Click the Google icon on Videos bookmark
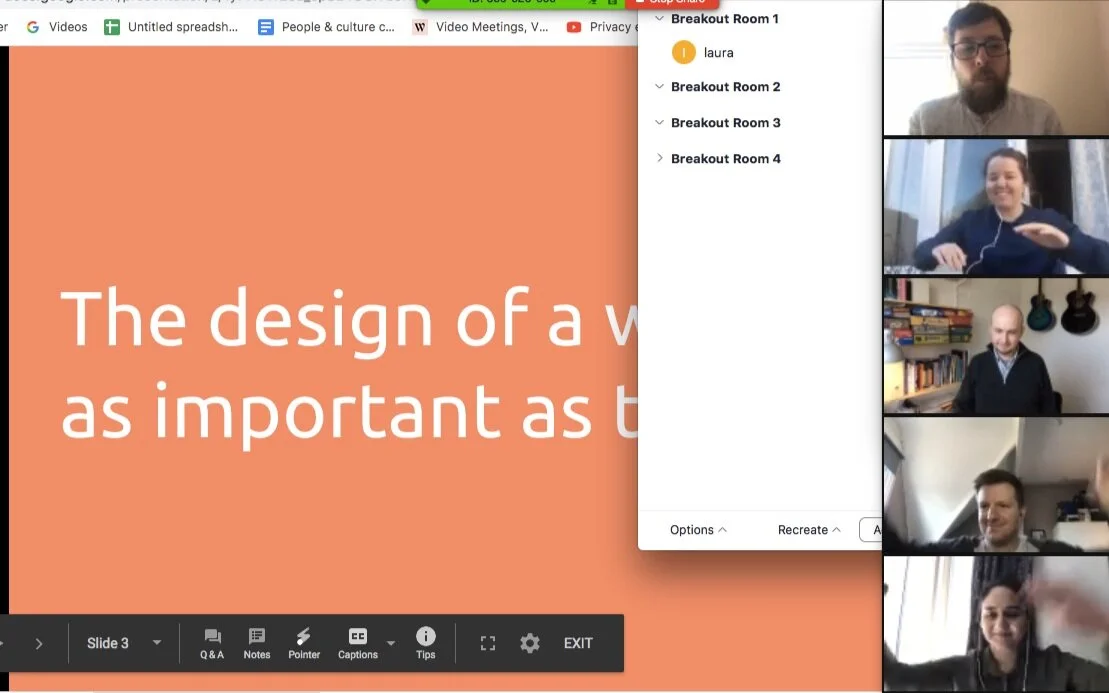1109x693 pixels. [x=33, y=27]
